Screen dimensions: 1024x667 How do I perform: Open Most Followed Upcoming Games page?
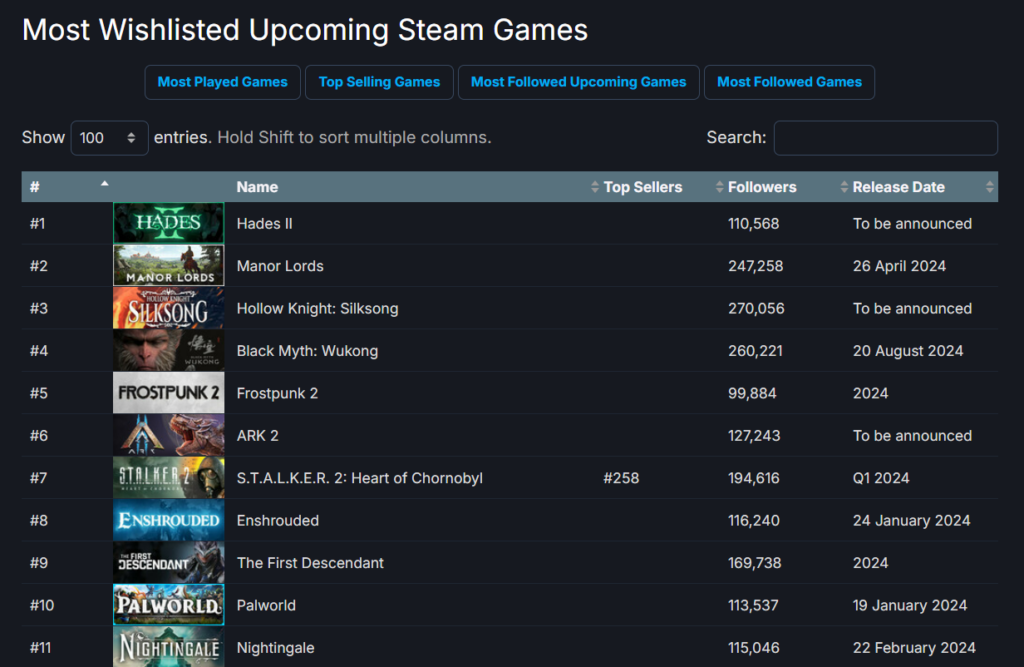[578, 82]
